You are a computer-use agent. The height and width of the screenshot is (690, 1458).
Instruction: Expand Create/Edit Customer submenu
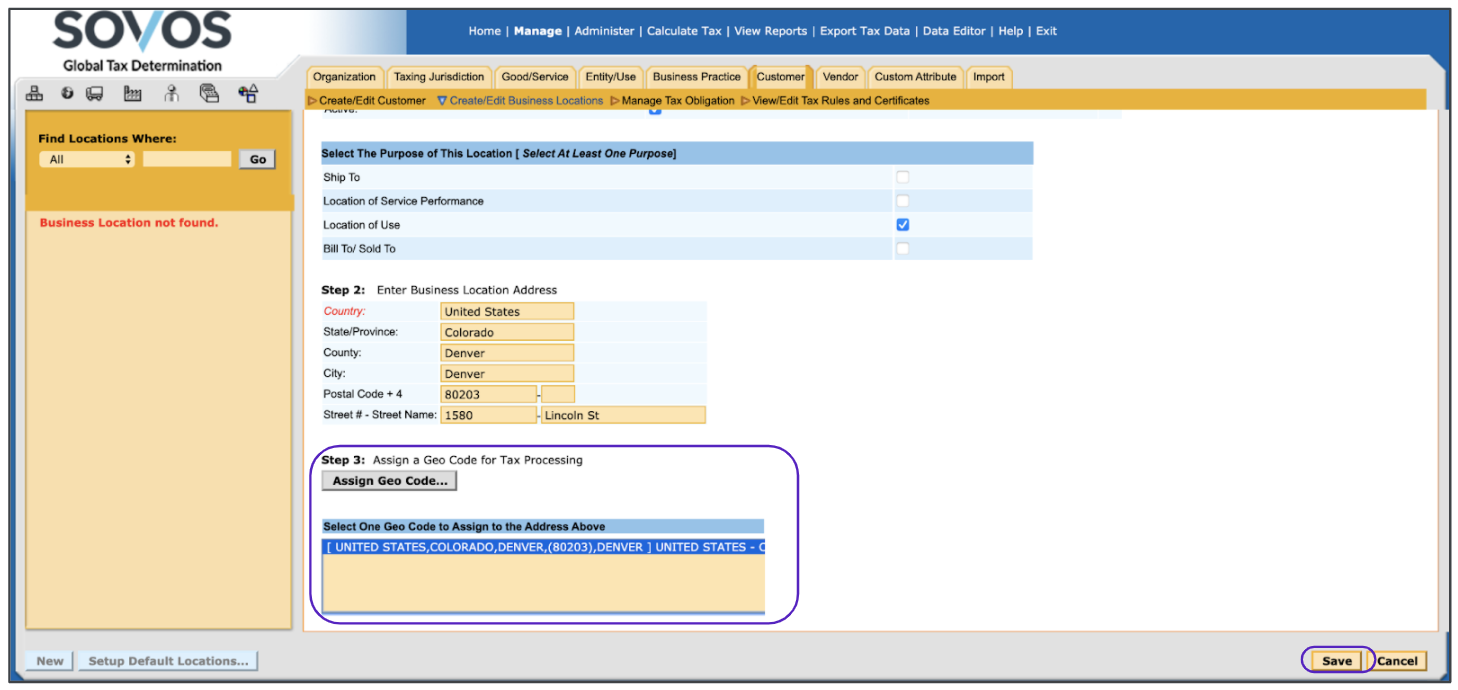tap(367, 101)
